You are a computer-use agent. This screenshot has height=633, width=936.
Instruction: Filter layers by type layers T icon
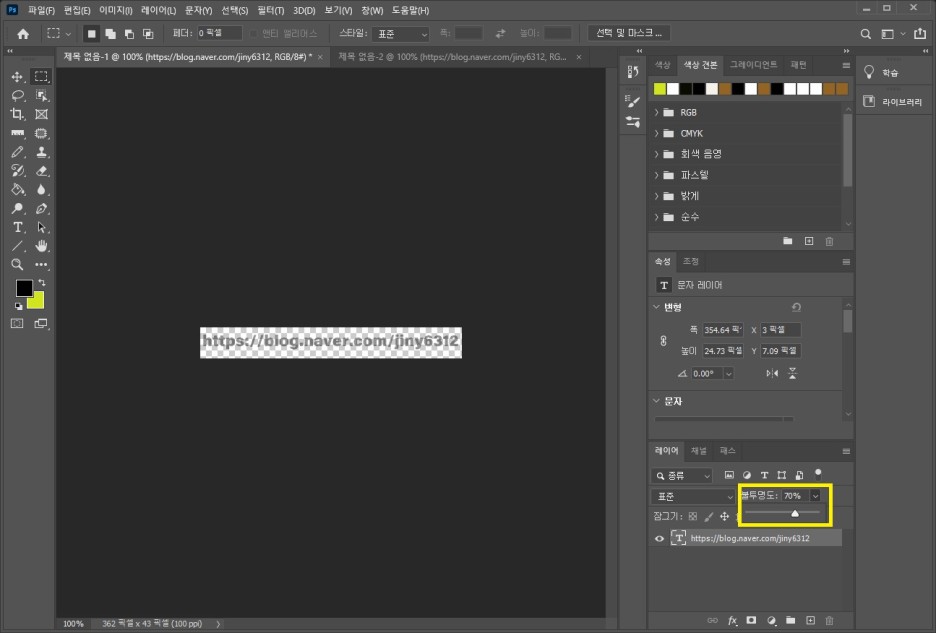764,475
